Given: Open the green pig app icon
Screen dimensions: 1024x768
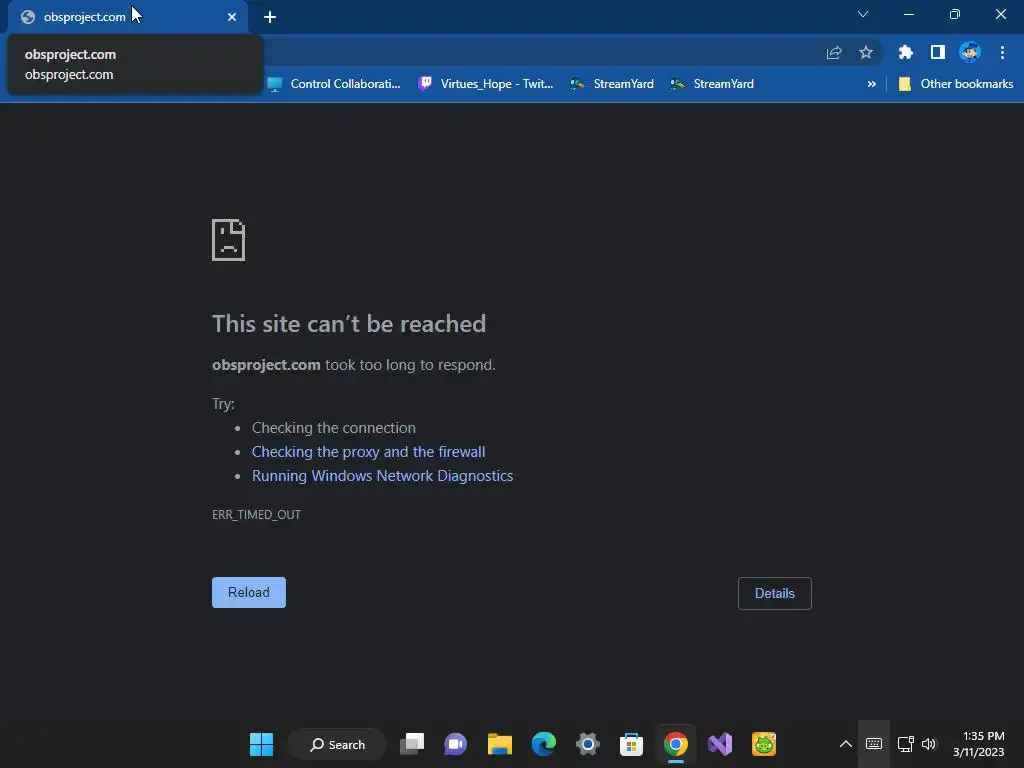Looking at the screenshot, I should 763,744.
